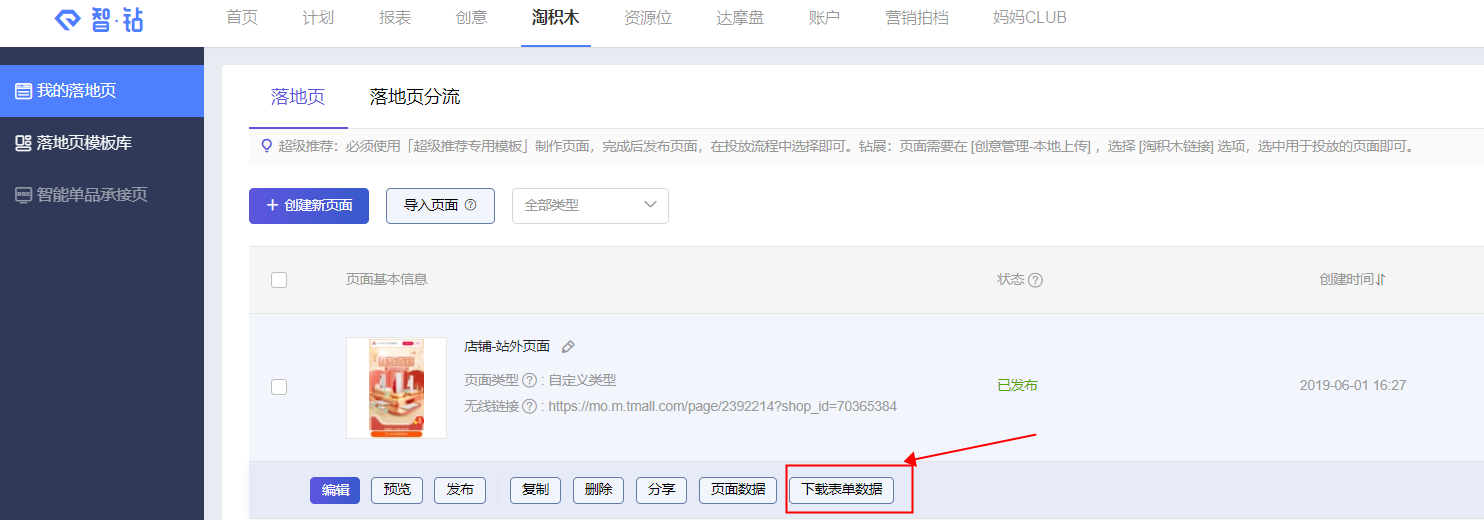Image resolution: width=1484 pixels, height=520 pixels.
Task: Open 计划 in top navigation
Action: [x=318, y=18]
